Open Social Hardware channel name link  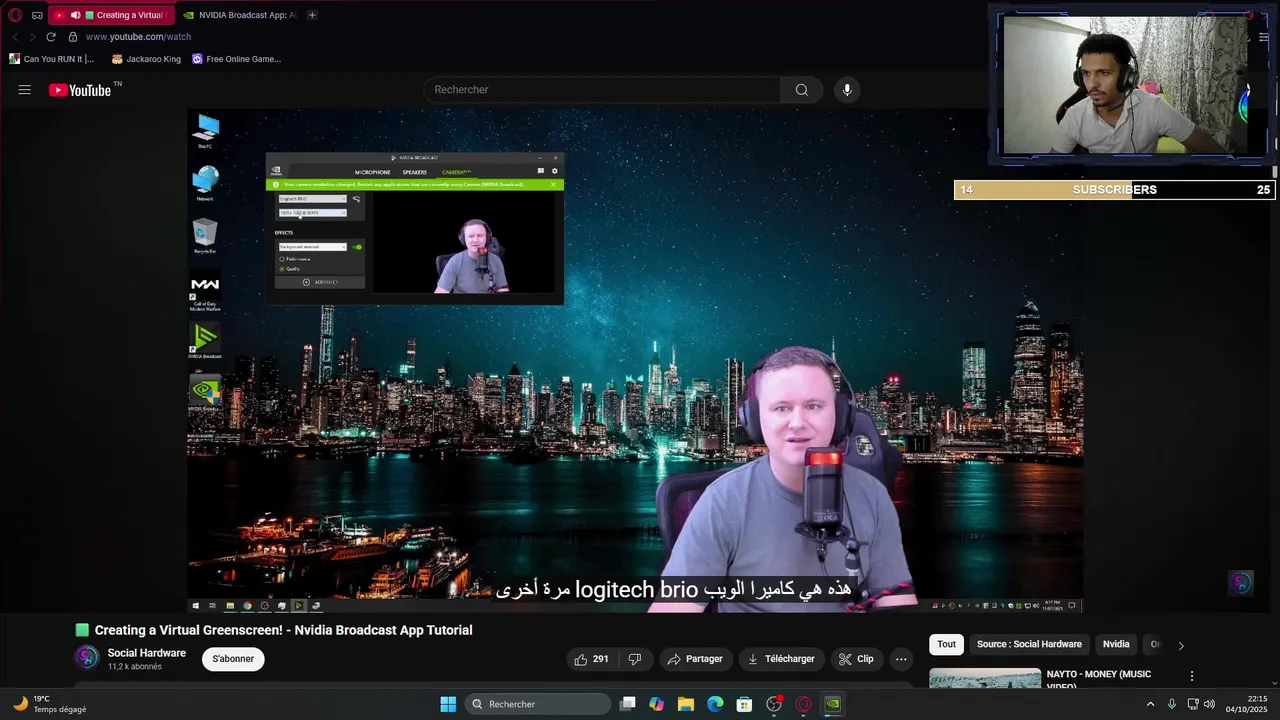(147, 653)
